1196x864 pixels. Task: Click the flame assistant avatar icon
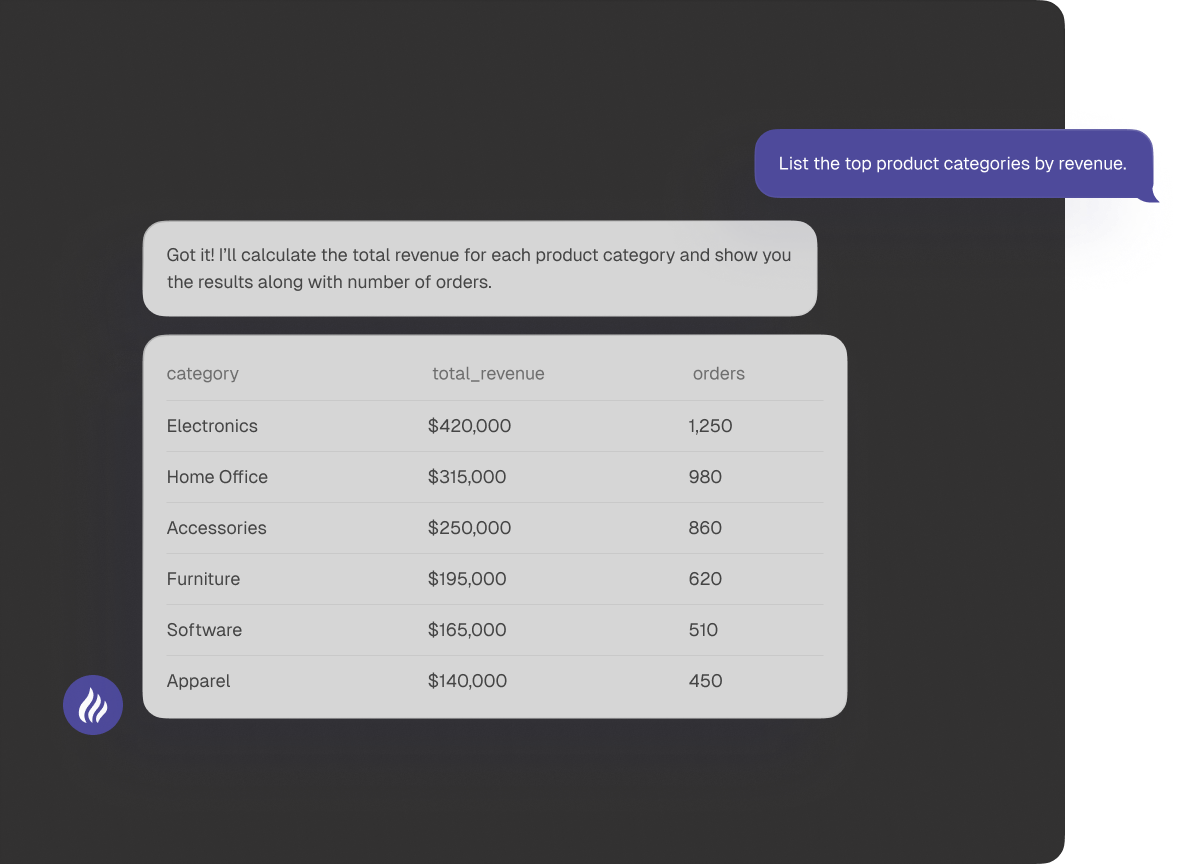[93, 705]
